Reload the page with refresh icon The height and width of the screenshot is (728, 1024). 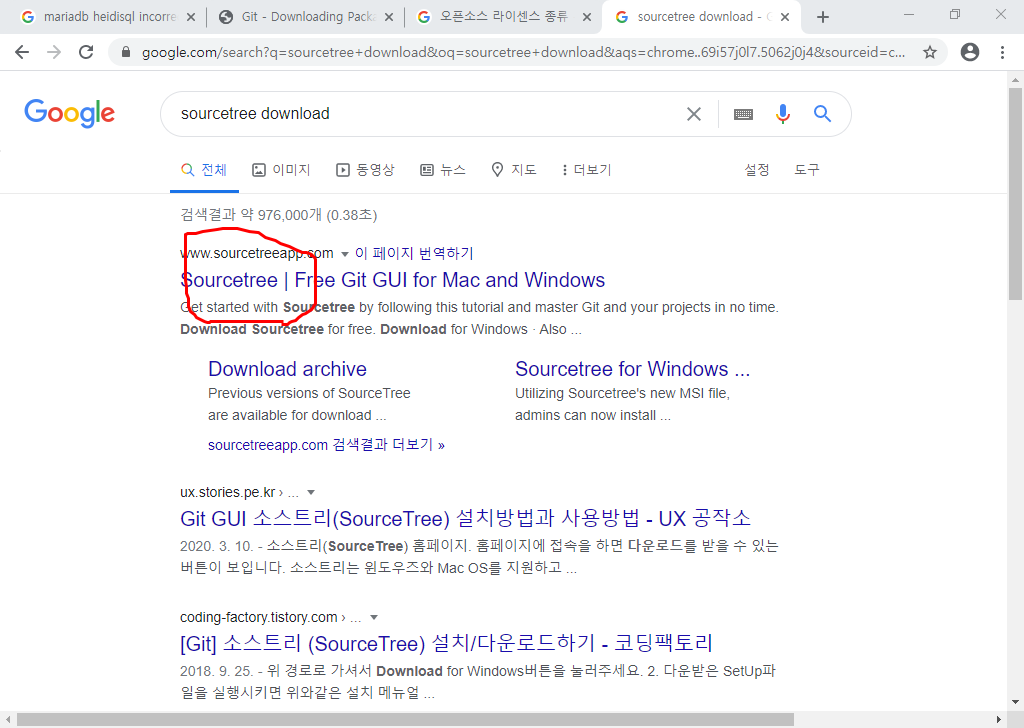pos(86,52)
